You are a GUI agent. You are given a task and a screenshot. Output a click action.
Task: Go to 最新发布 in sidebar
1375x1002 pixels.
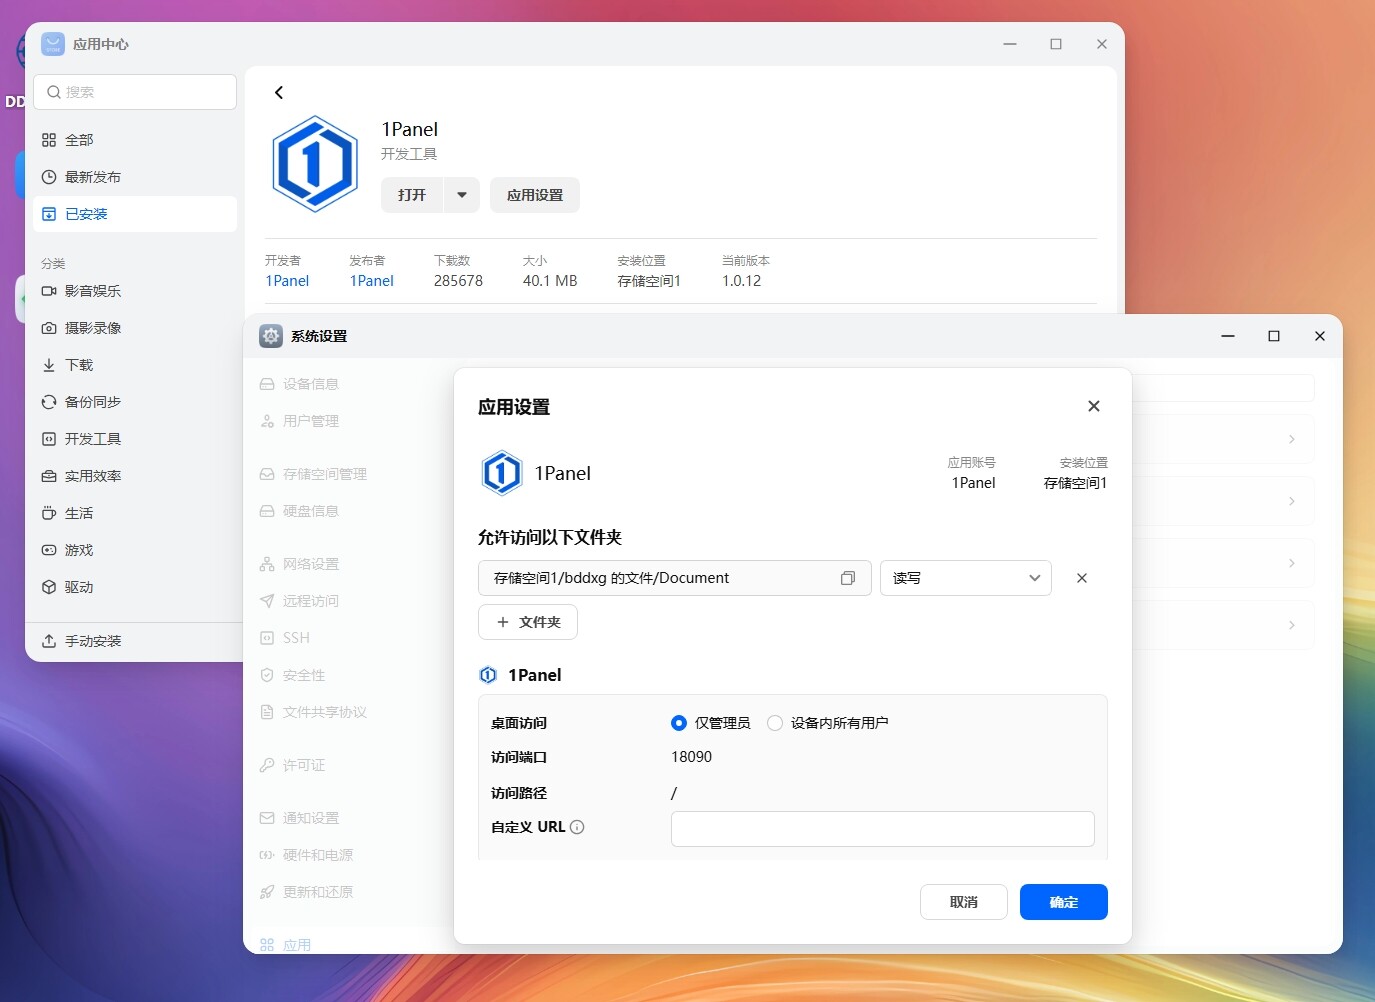[x=92, y=177]
